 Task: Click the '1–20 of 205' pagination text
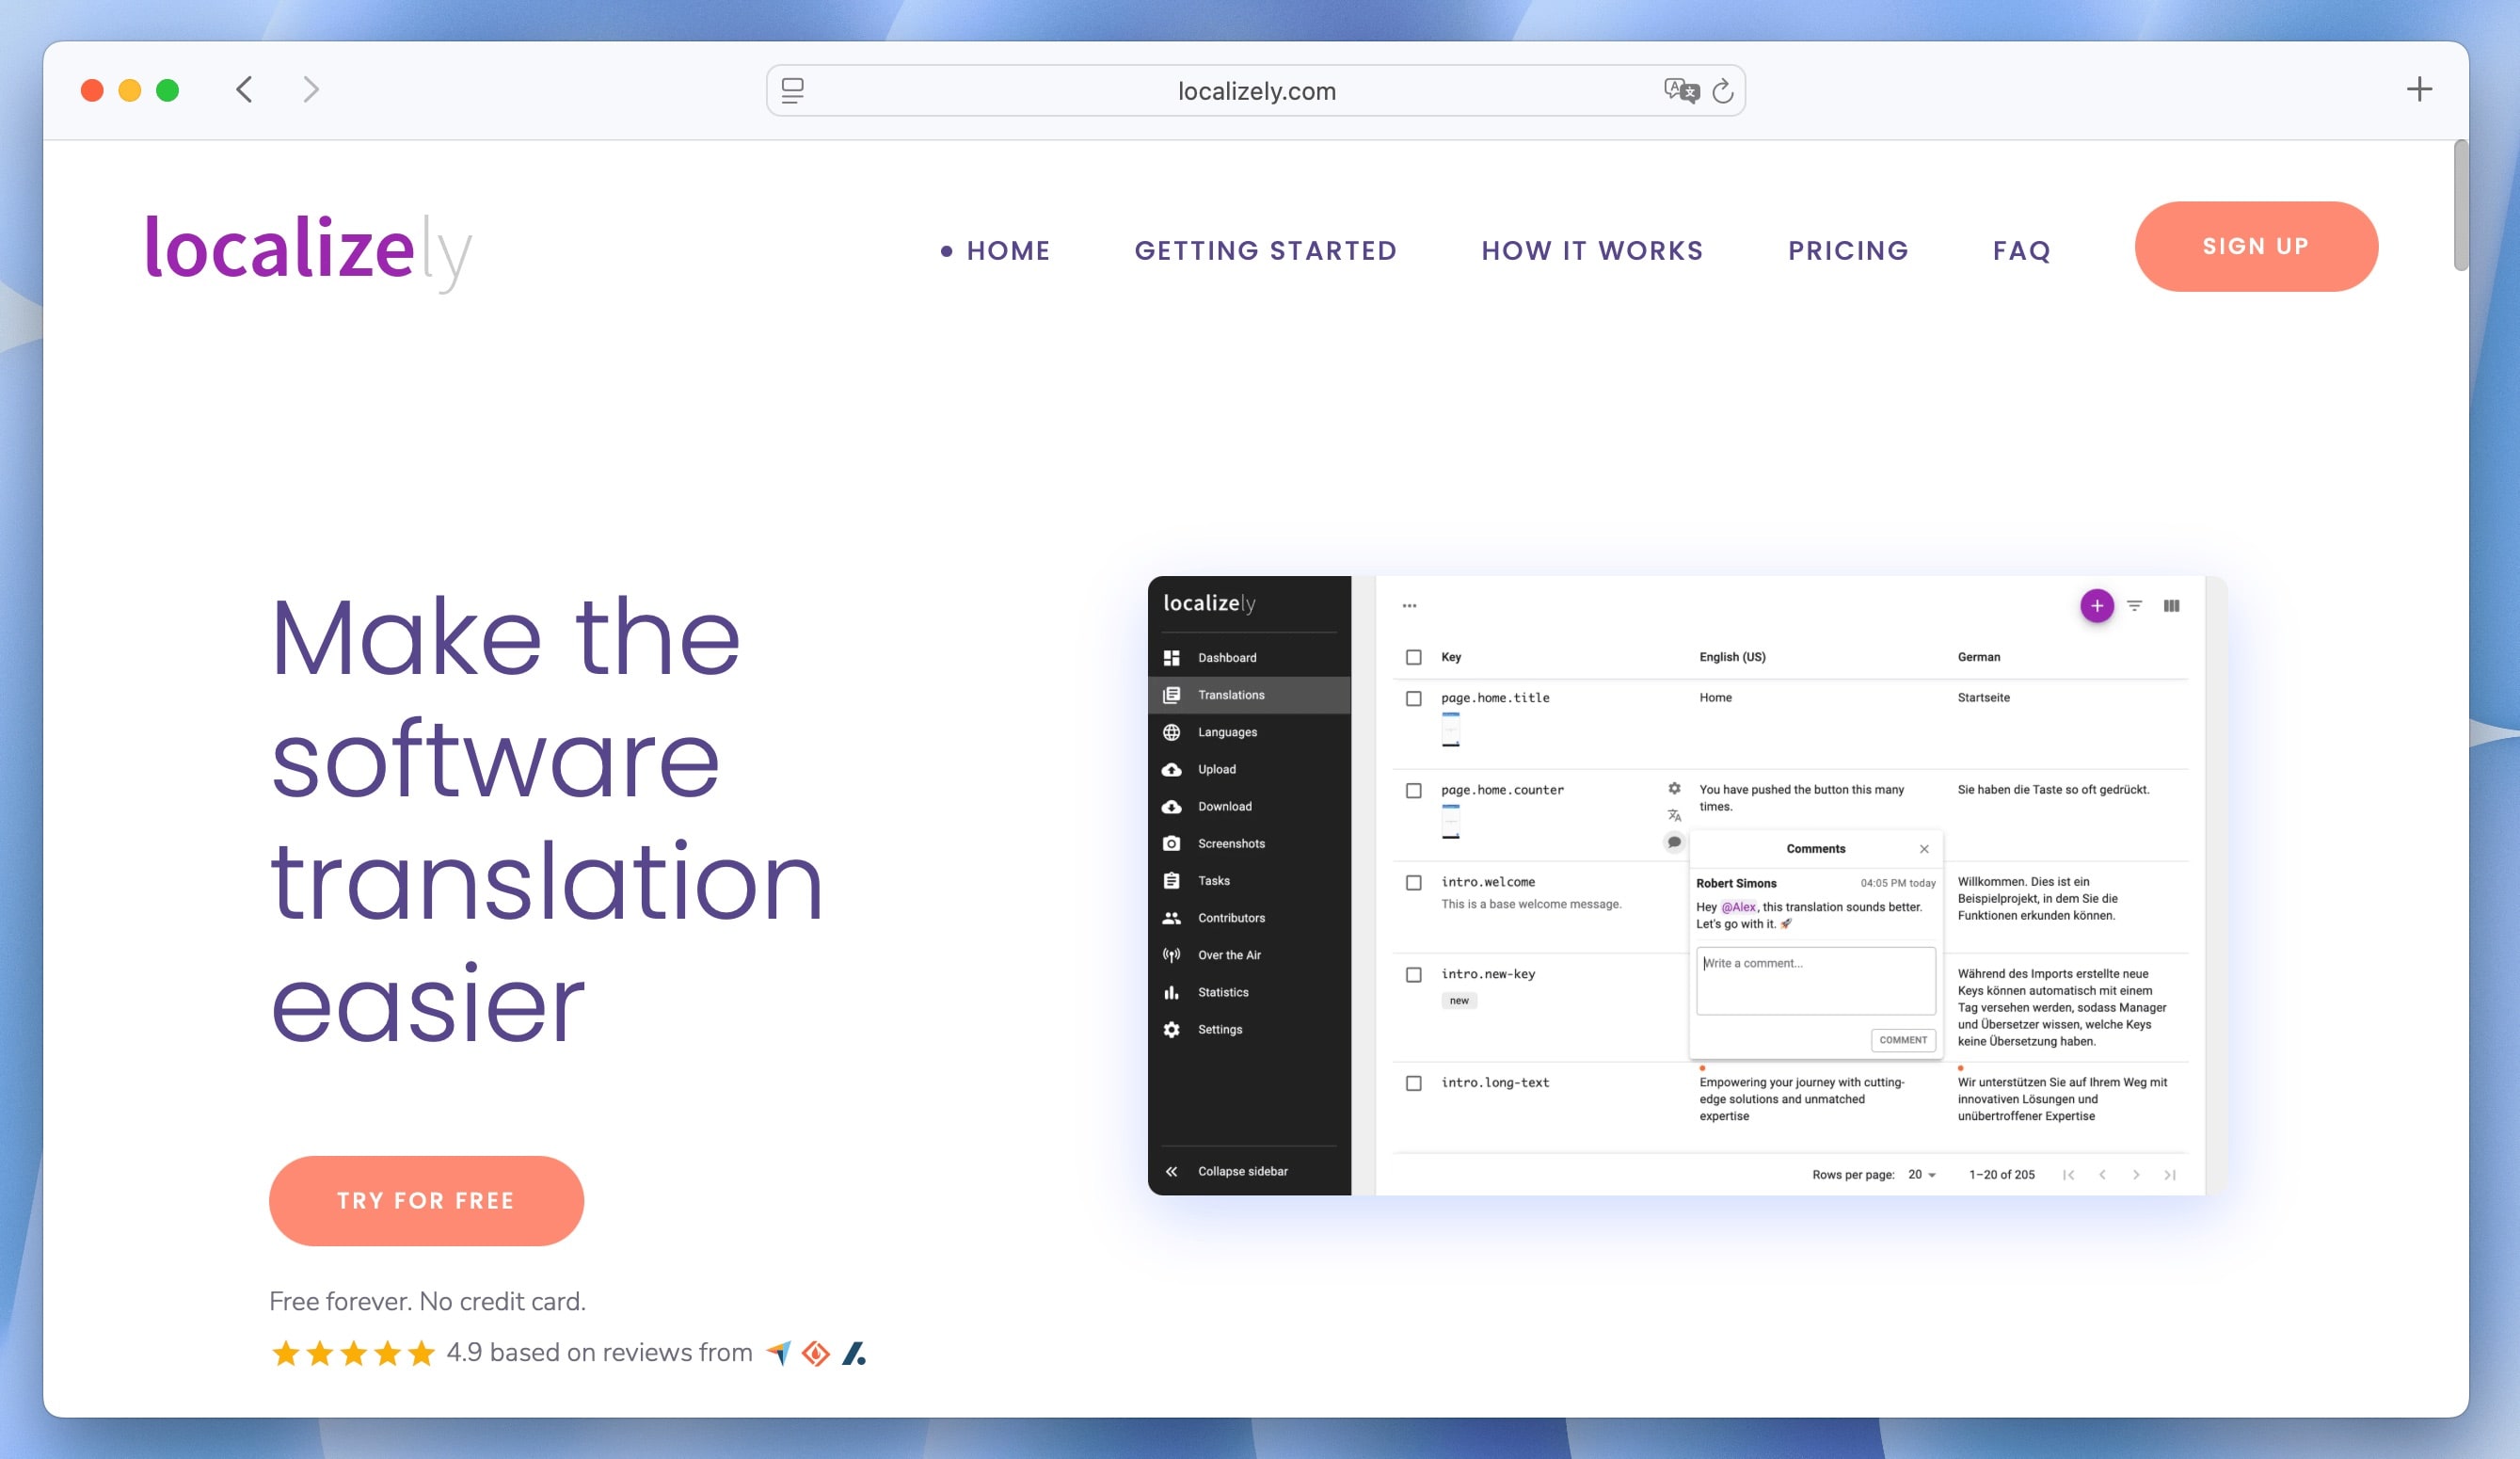tap(2001, 1174)
